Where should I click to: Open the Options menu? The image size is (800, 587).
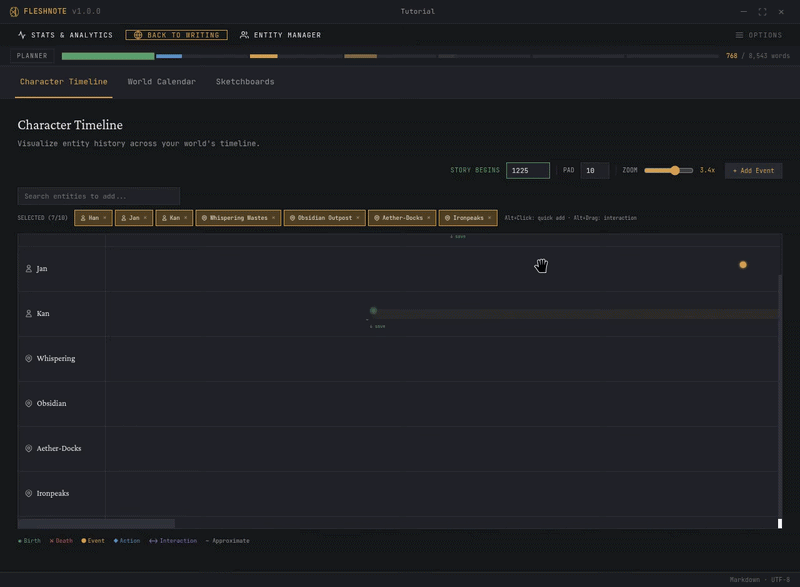759,35
